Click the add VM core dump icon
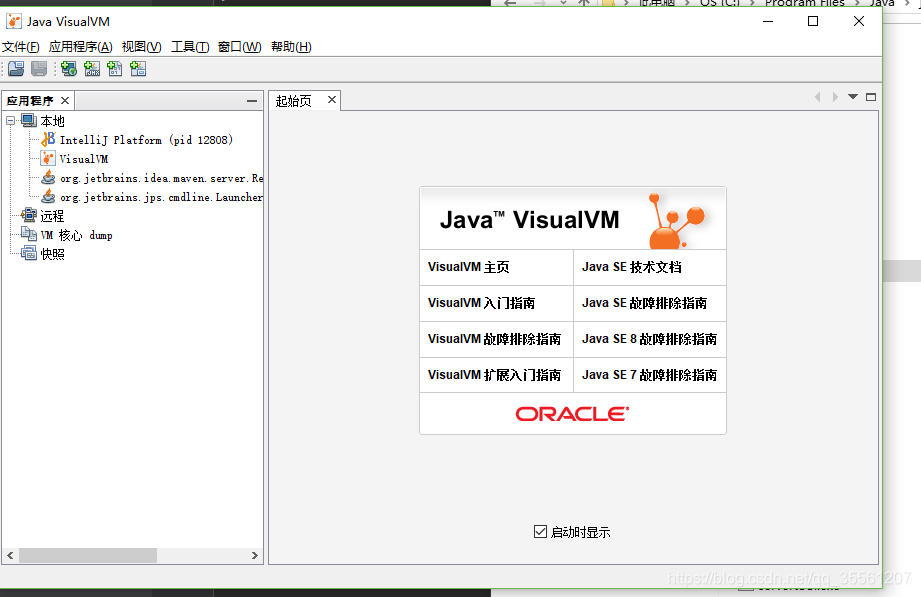921x597 pixels. click(x=114, y=68)
